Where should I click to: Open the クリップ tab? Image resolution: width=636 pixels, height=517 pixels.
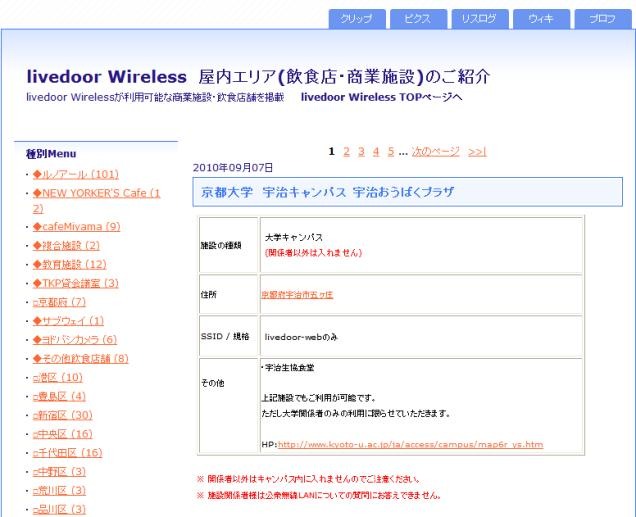click(x=357, y=19)
